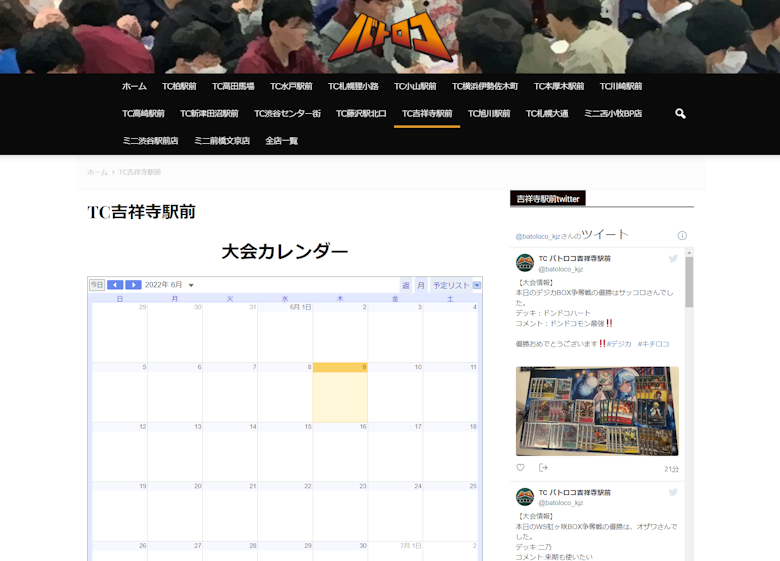Switch calendar to 週 view
Viewport: 780px width, 561px height.
coord(406,285)
